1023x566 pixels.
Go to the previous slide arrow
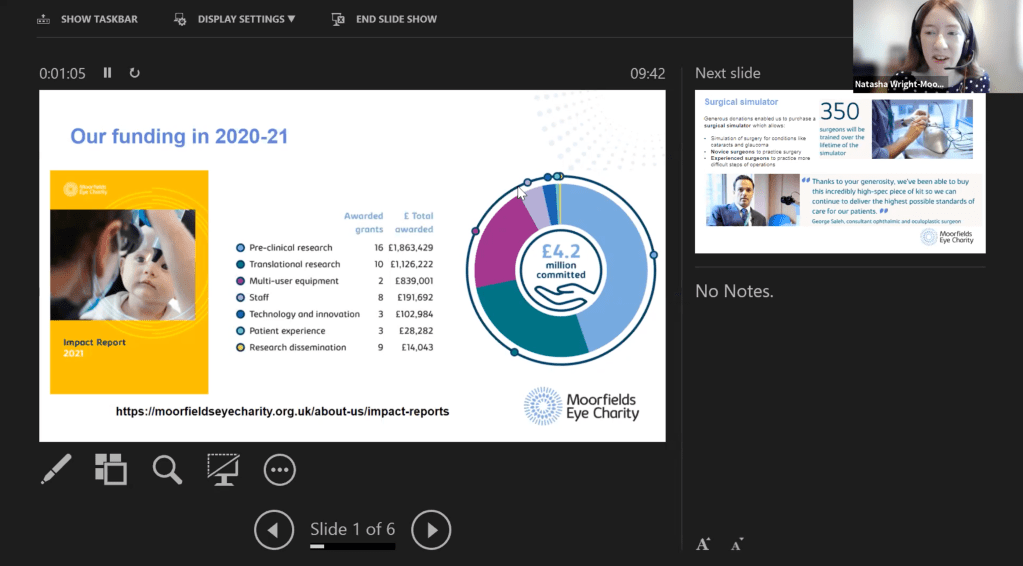[x=274, y=530]
